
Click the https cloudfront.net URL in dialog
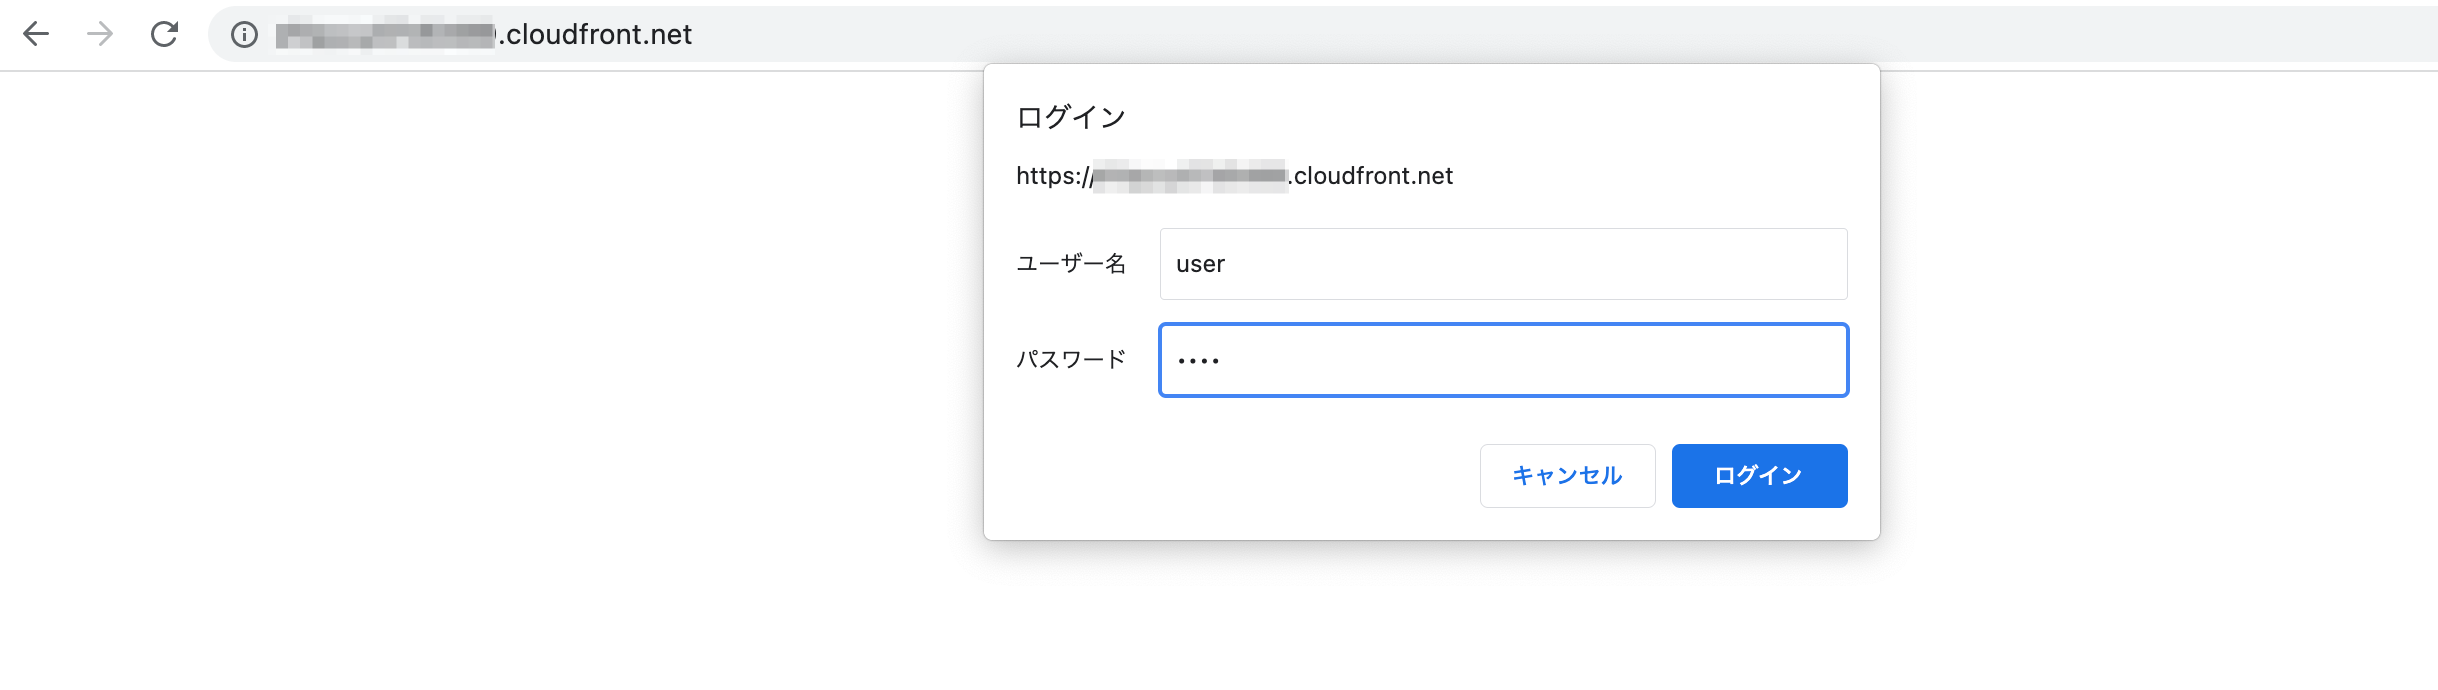(x=1234, y=176)
